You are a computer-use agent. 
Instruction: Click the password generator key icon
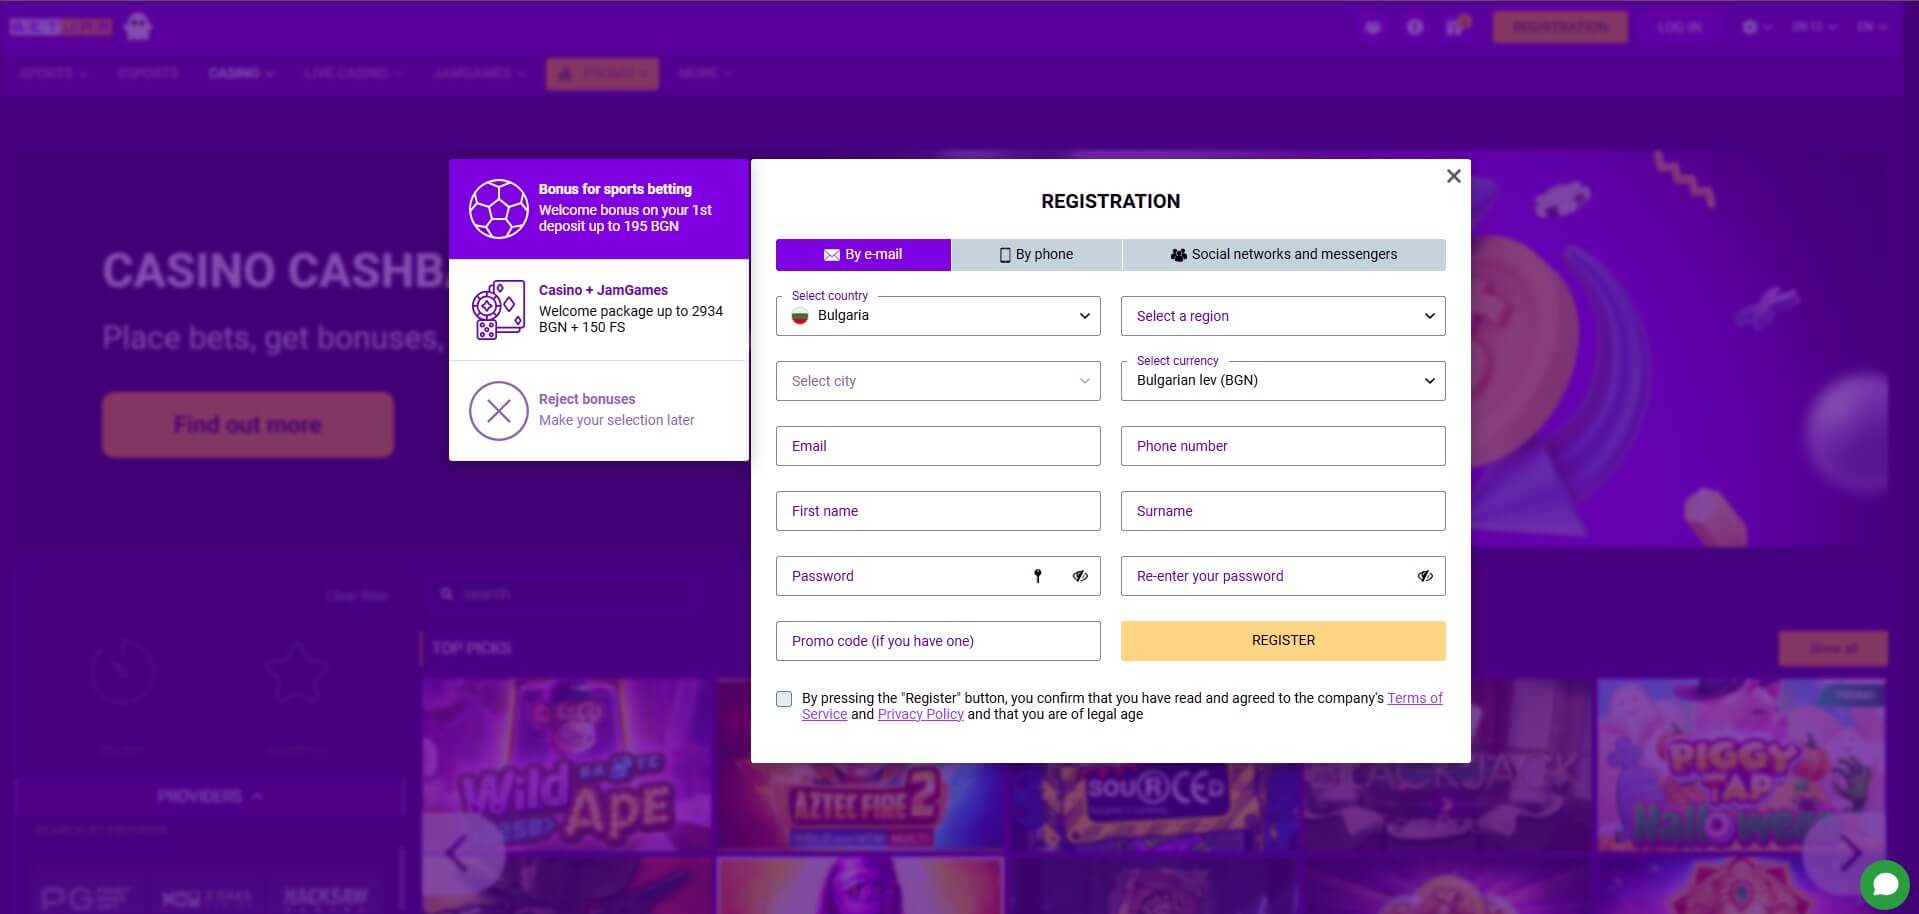(x=1038, y=576)
